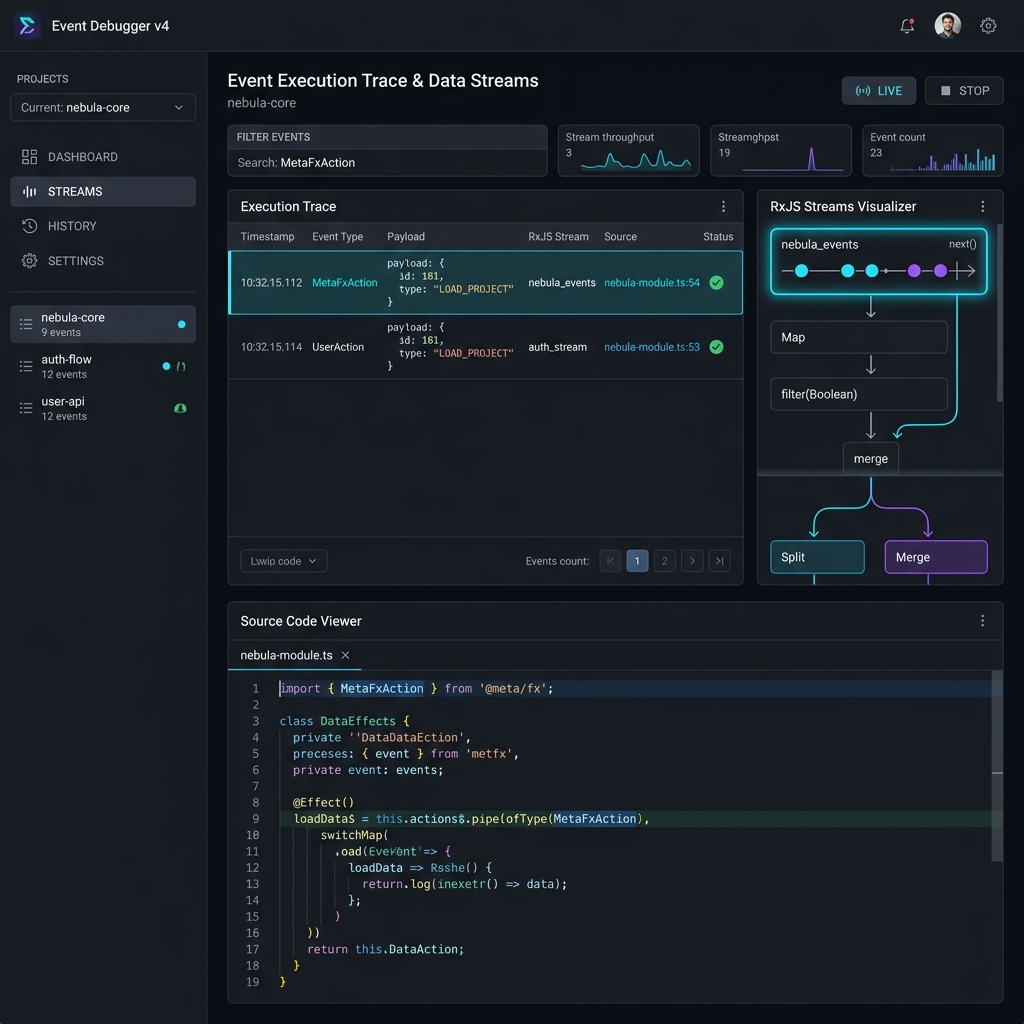This screenshot has width=1024, height=1024.
Task: Jump to the last events page
Action: [719, 561]
